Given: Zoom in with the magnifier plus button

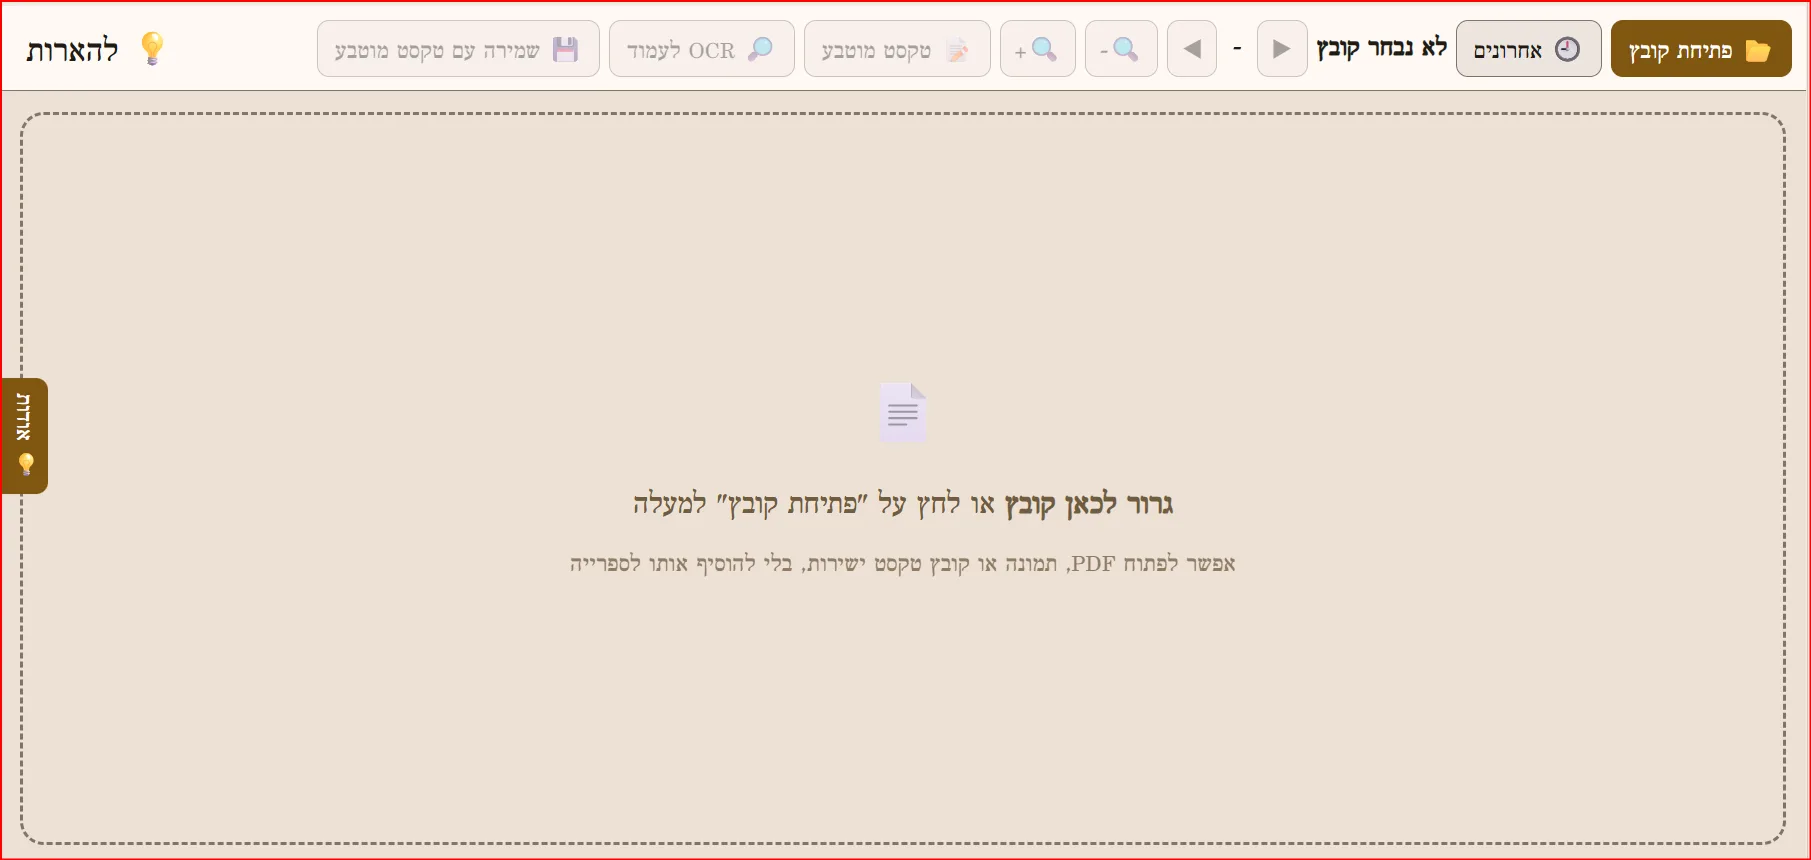Looking at the screenshot, I should click(x=1037, y=49).
